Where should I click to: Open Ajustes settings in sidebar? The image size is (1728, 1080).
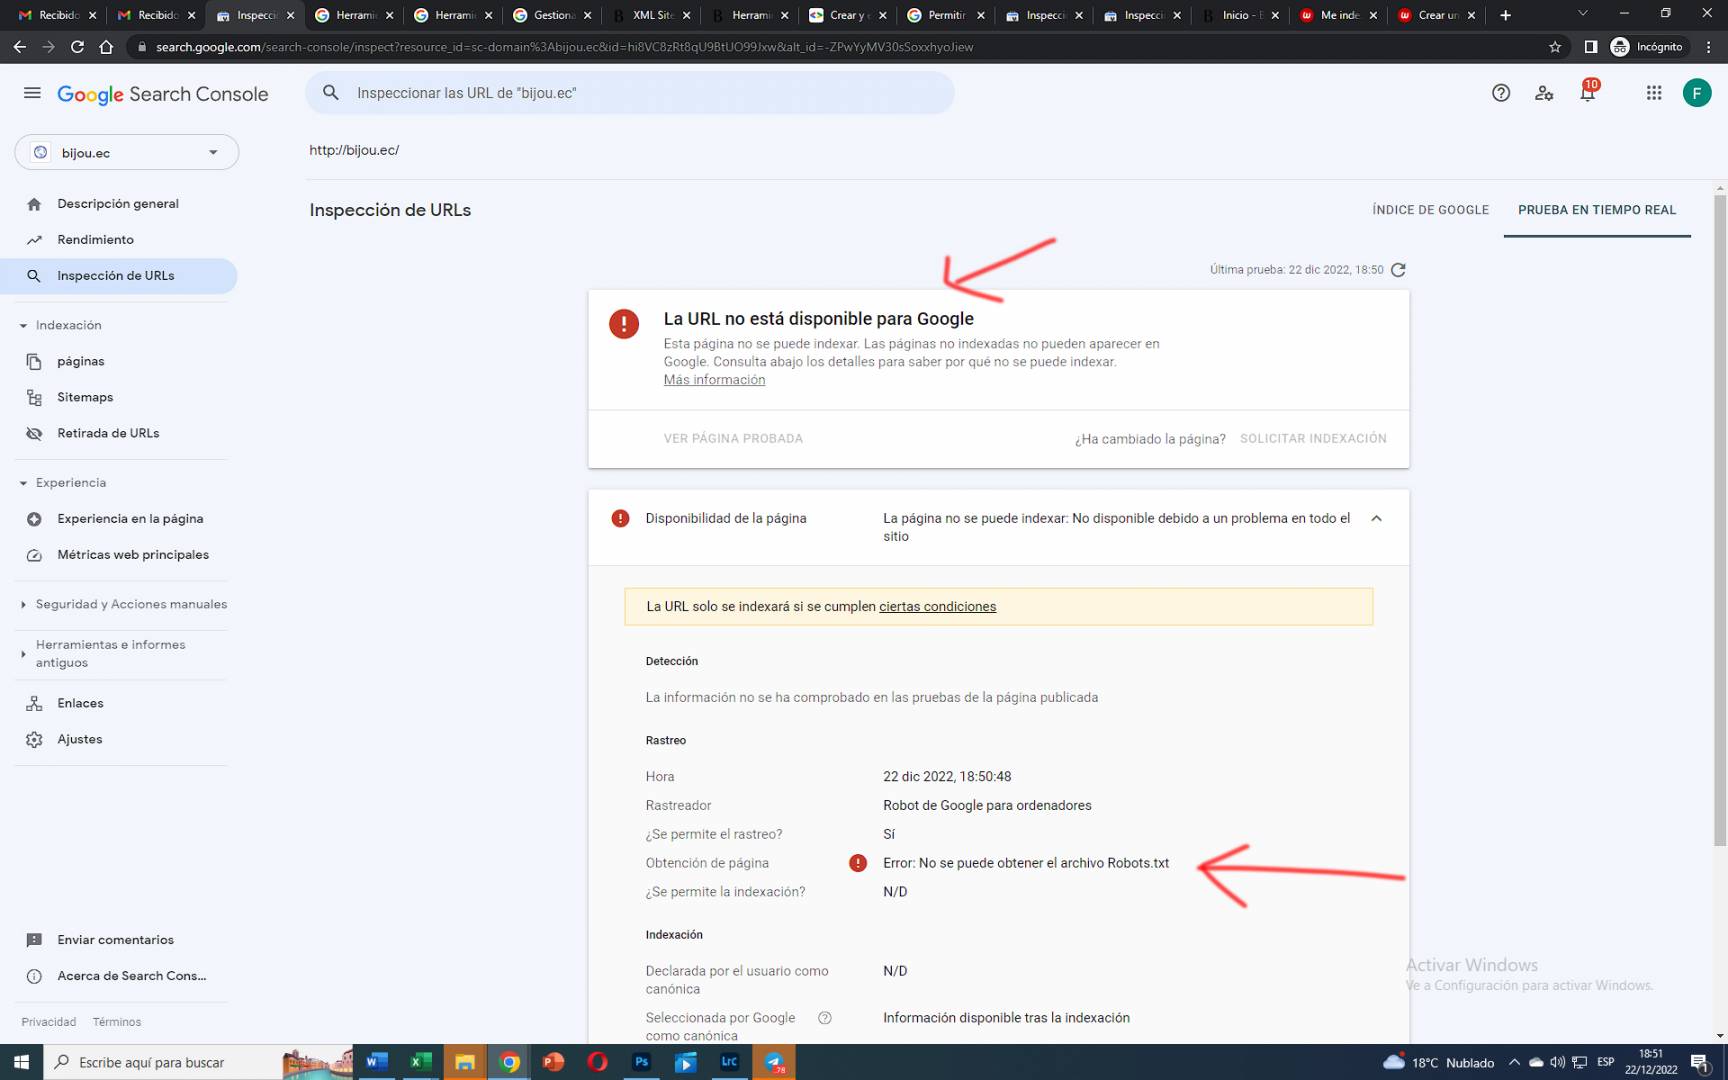(80, 740)
